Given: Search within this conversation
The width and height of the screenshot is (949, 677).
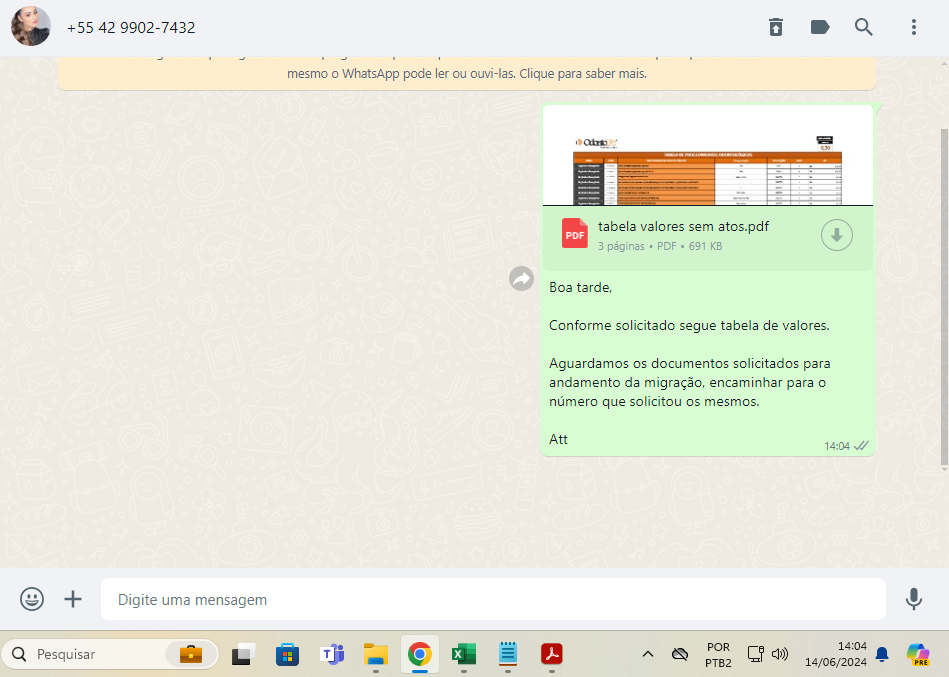Looking at the screenshot, I should click(864, 27).
